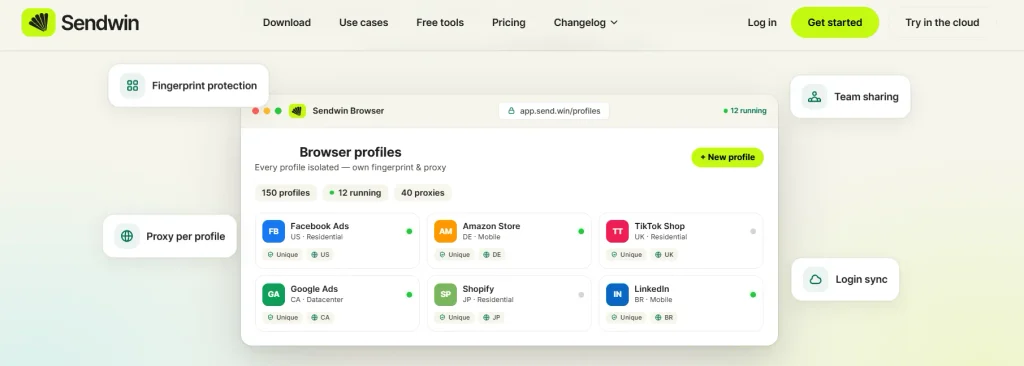Toggle Shopify gray status dot

(581, 295)
